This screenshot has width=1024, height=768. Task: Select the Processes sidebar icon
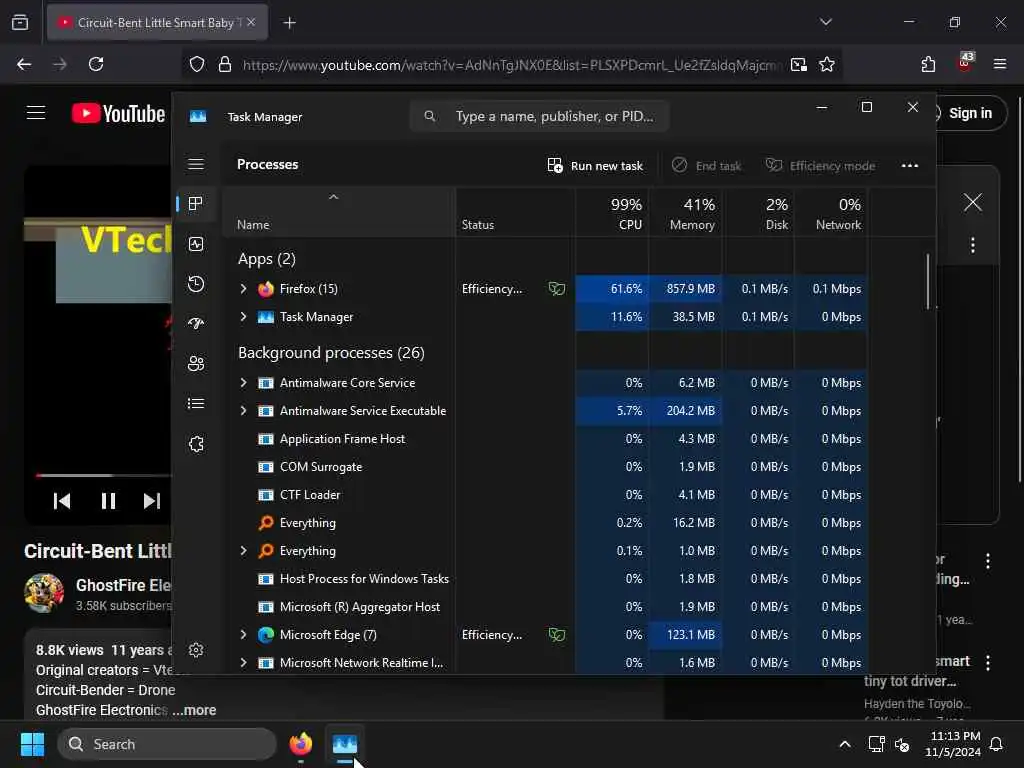[x=196, y=204]
